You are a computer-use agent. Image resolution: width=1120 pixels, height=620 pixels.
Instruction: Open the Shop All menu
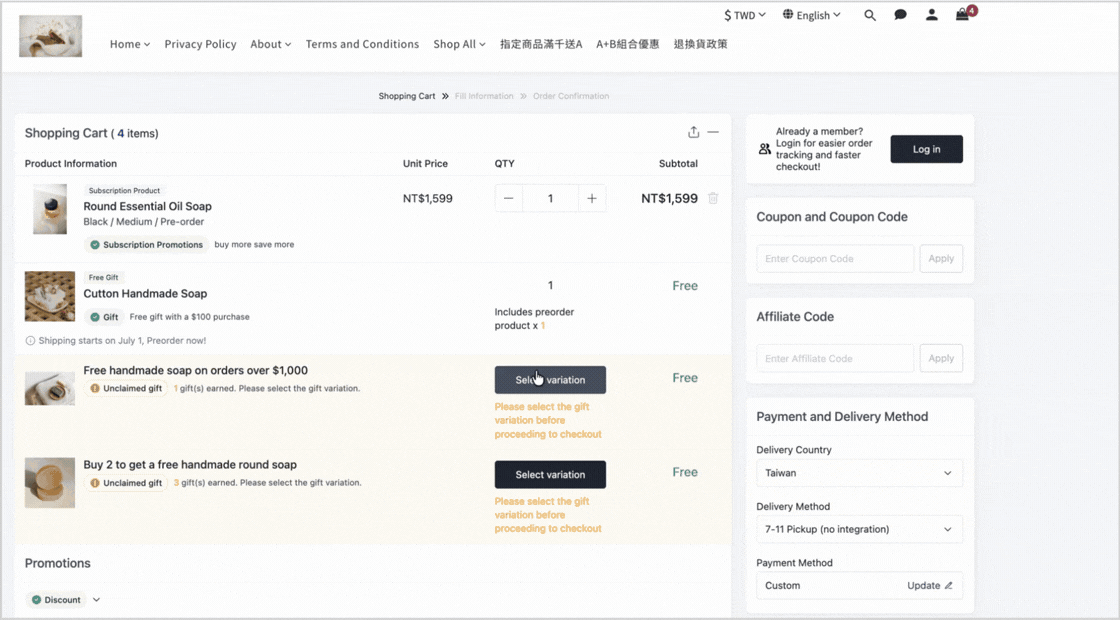coord(459,44)
